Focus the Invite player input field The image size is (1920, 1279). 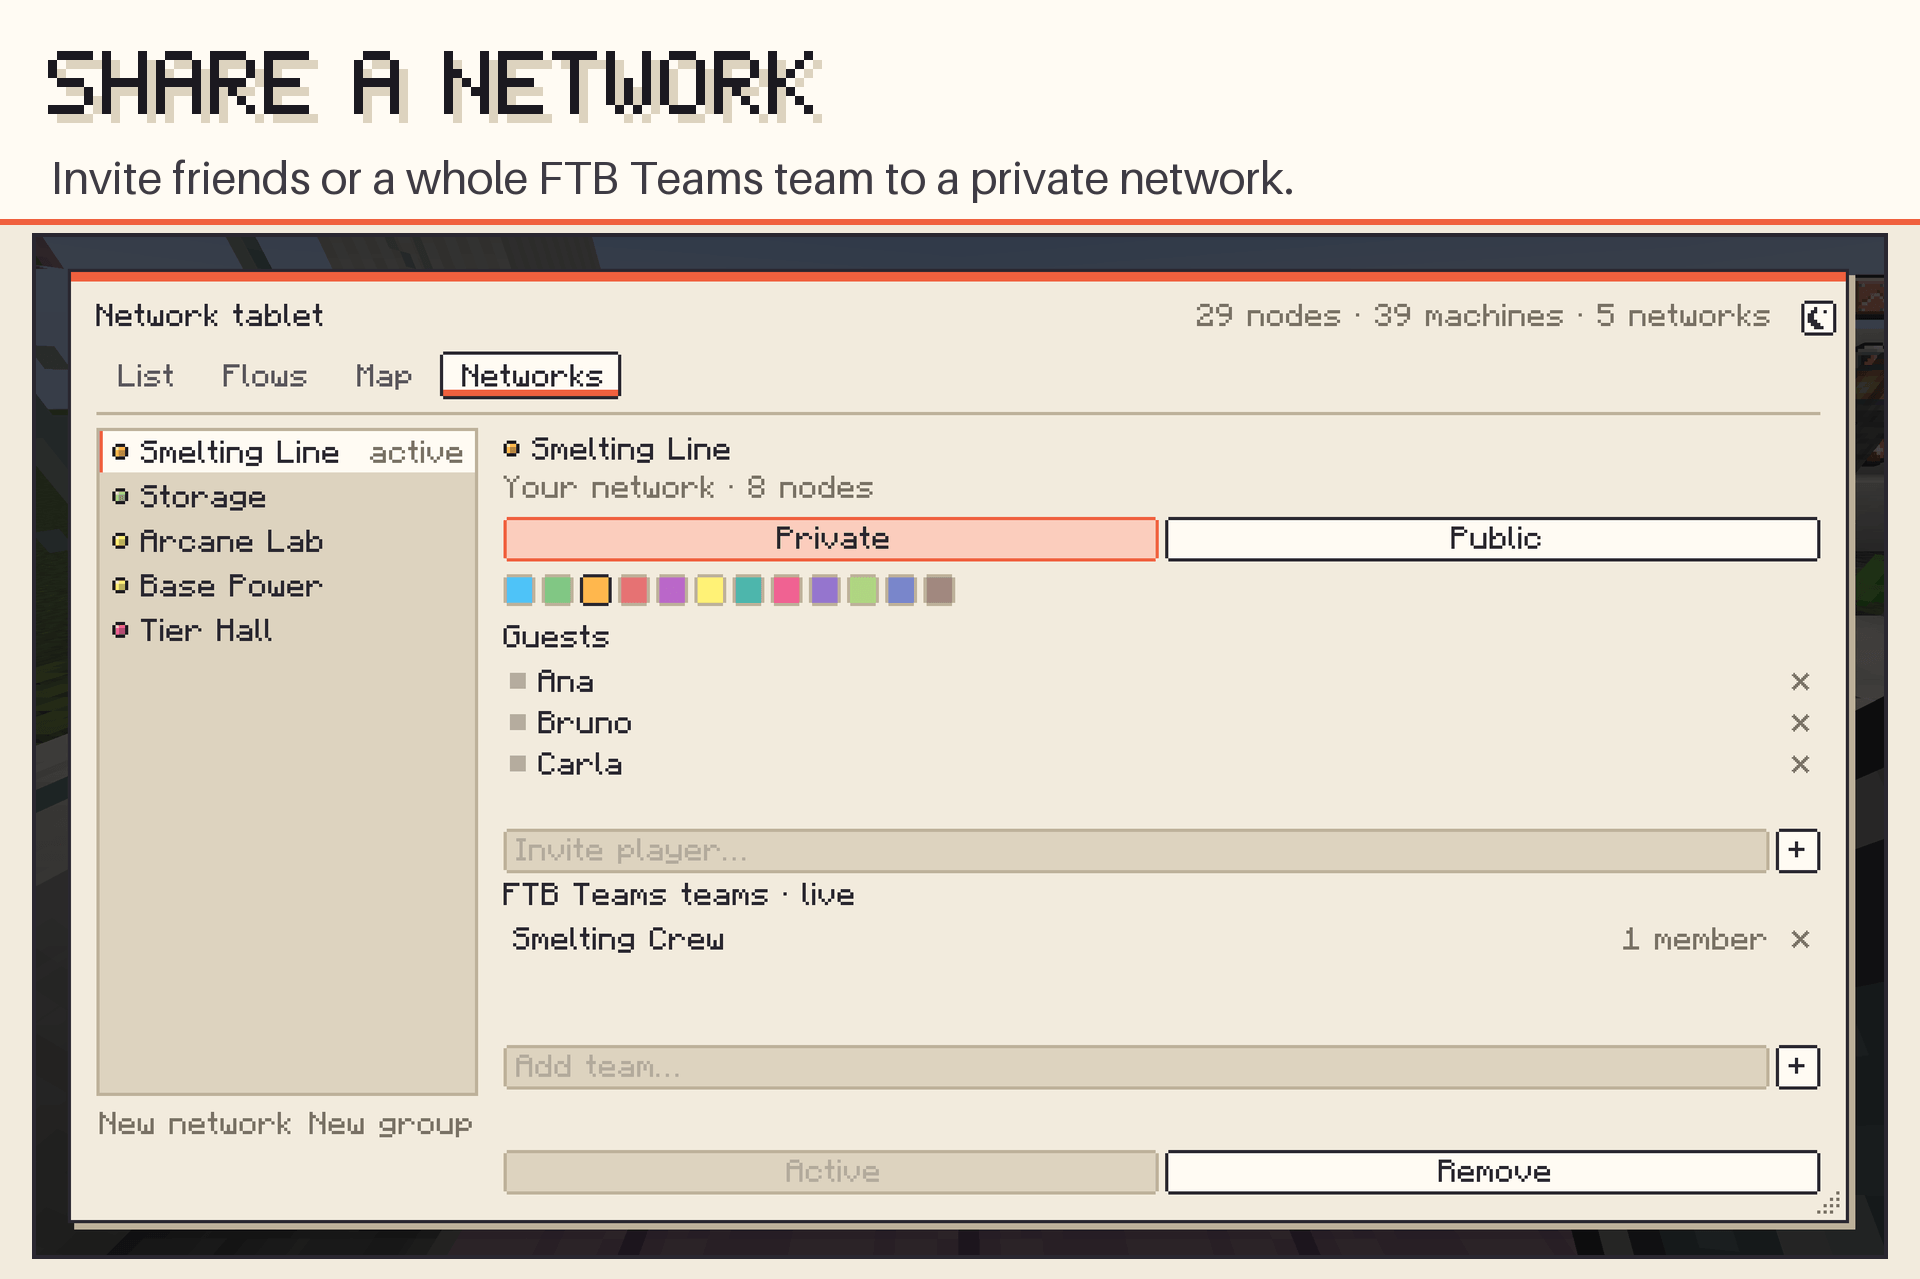pyautogui.click(x=1136, y=851)
